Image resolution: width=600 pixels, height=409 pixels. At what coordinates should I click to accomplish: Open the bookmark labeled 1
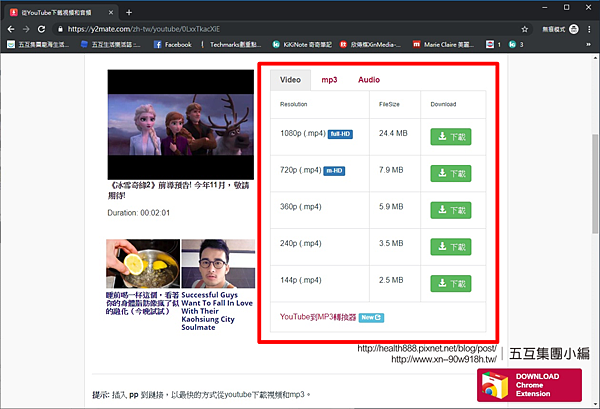point(494,44)
